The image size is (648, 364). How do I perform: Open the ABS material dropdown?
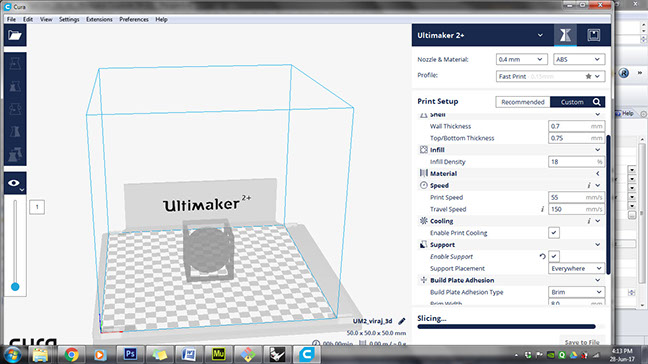(x=579, y=59)
